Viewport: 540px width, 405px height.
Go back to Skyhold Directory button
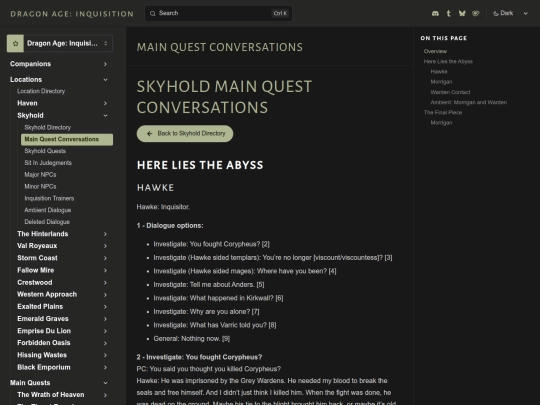(x=185, y=134)
